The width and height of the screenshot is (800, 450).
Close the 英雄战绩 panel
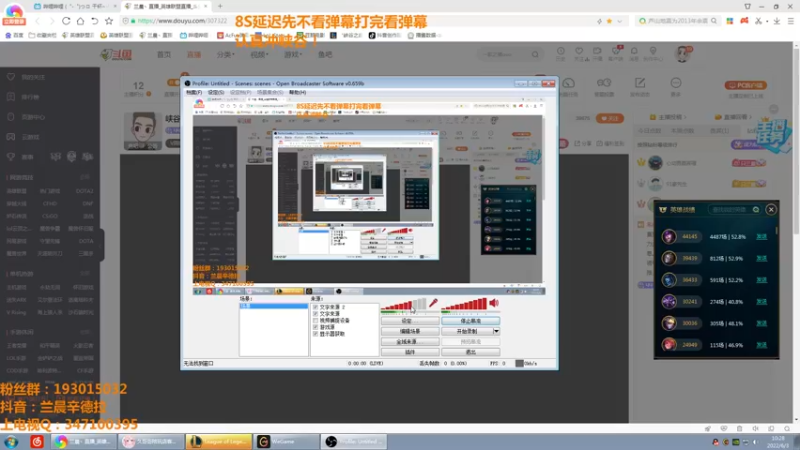pyautogui.click(x=771, y=209)
